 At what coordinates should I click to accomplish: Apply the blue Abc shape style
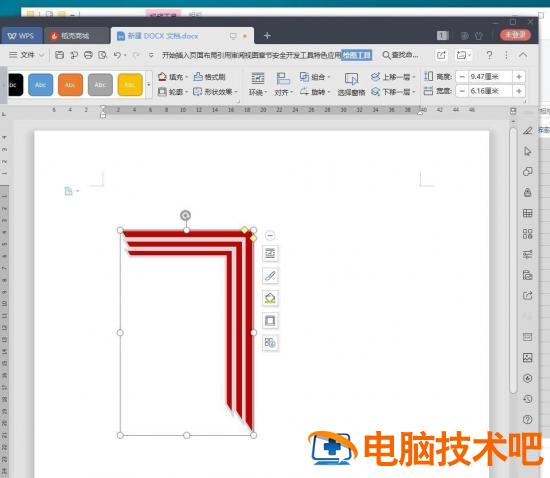pyautogui.click(x=41, y=85)
